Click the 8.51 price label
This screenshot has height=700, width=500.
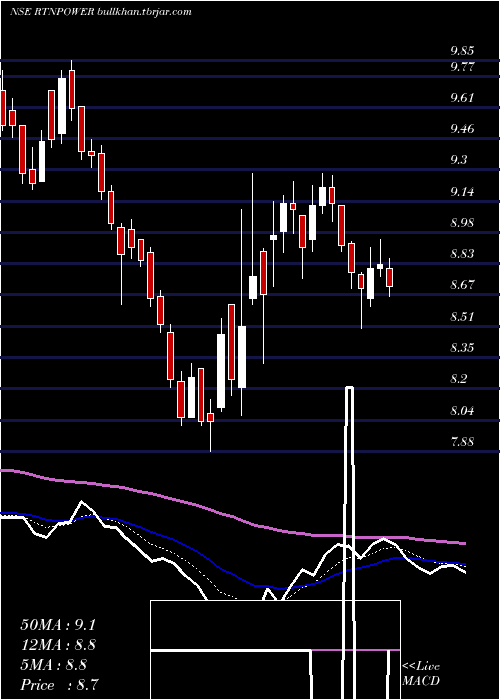point(462,317)
